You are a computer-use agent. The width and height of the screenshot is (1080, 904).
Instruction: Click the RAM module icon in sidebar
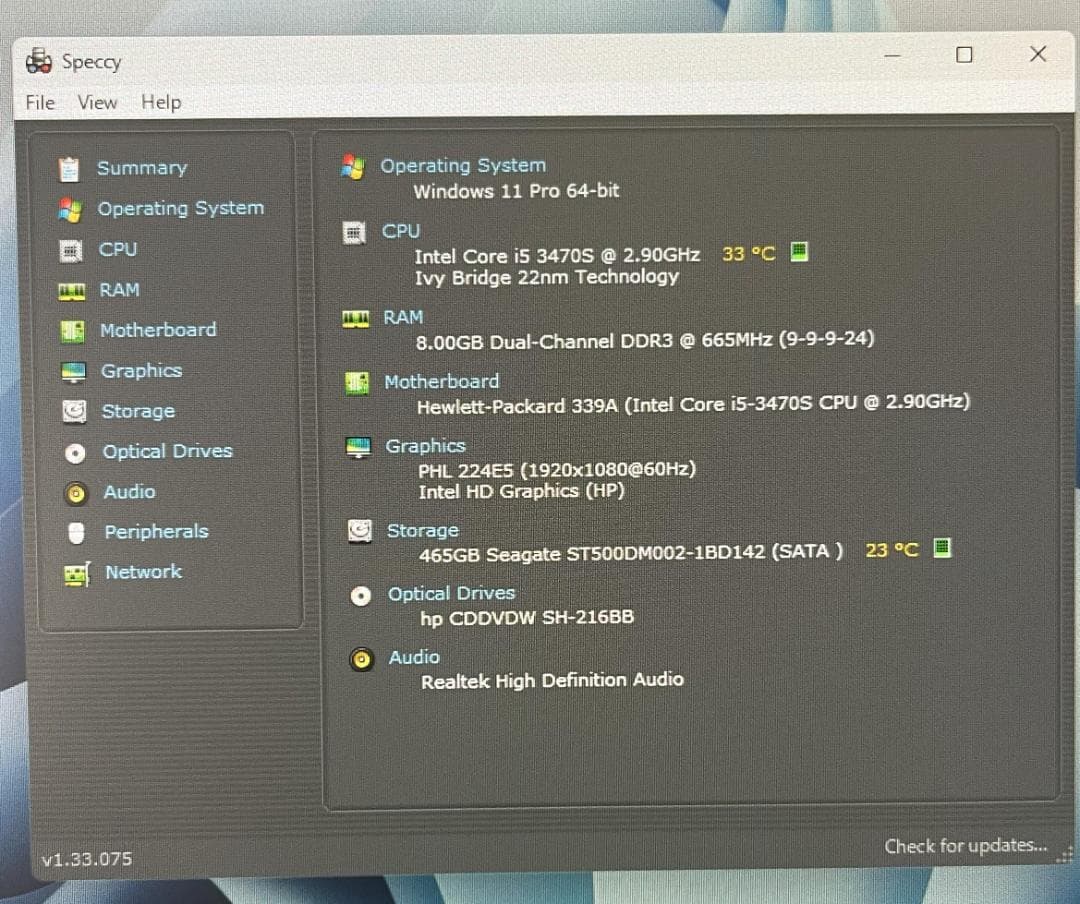(72, 292)
